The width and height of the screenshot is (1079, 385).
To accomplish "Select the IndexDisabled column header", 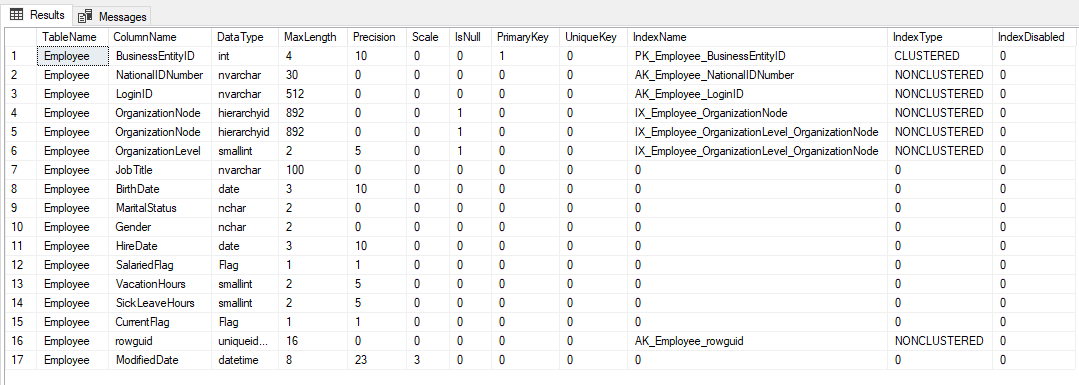I will click(x=1031, y=37).
